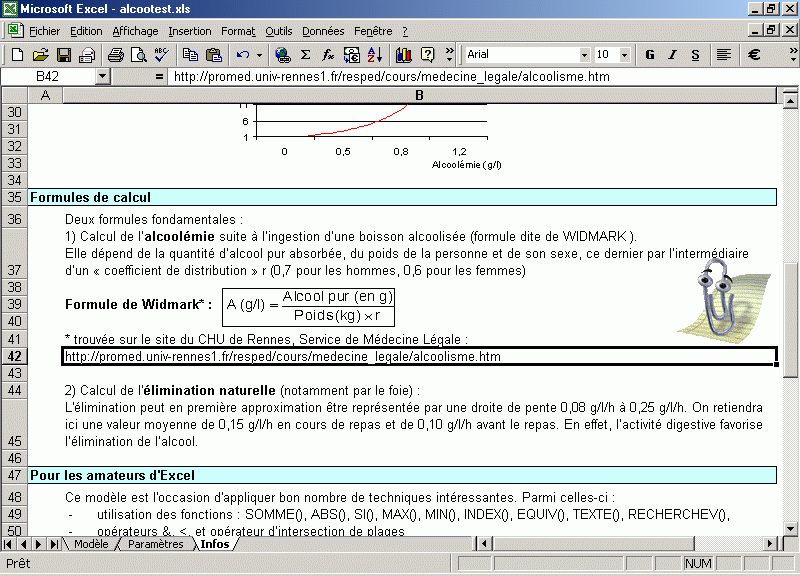Click the Undo arrow icon
The height and width of the screenshot is (576, 800).
click(243, 55)
